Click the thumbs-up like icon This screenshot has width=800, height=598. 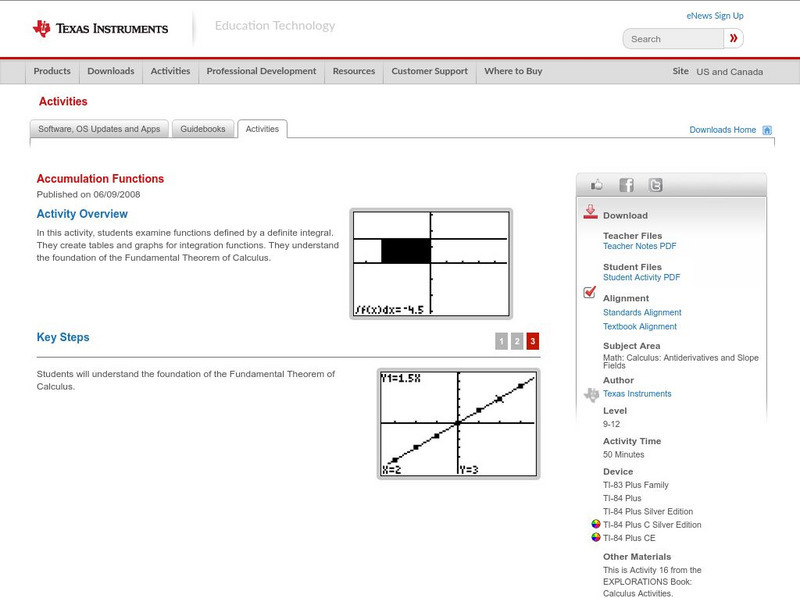tap(596, 185)
